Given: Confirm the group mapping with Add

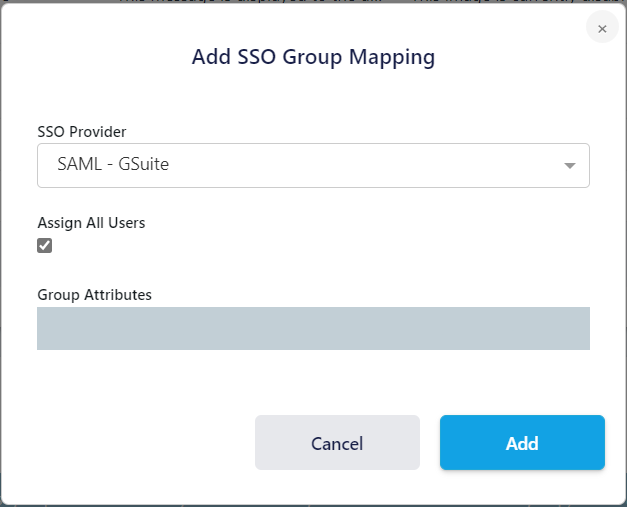Looking at the screenshot, I should 522,443.
